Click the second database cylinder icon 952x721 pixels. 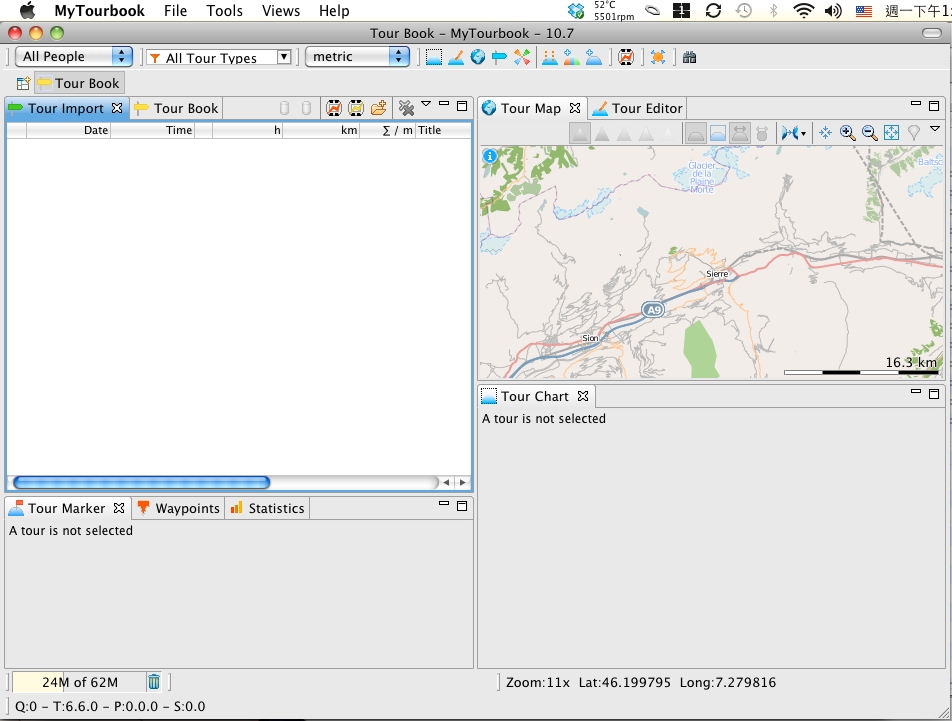[x=307, y=108]
